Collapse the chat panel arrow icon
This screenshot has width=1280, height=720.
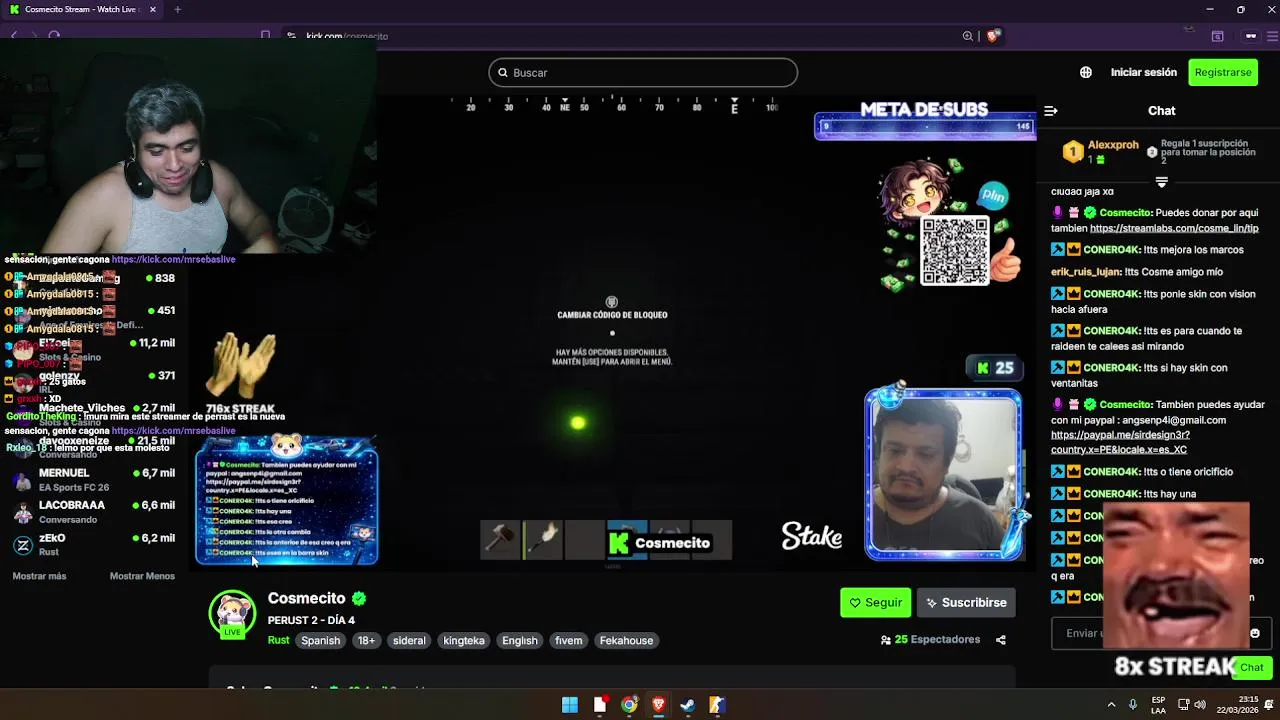tap(1050, 111)
